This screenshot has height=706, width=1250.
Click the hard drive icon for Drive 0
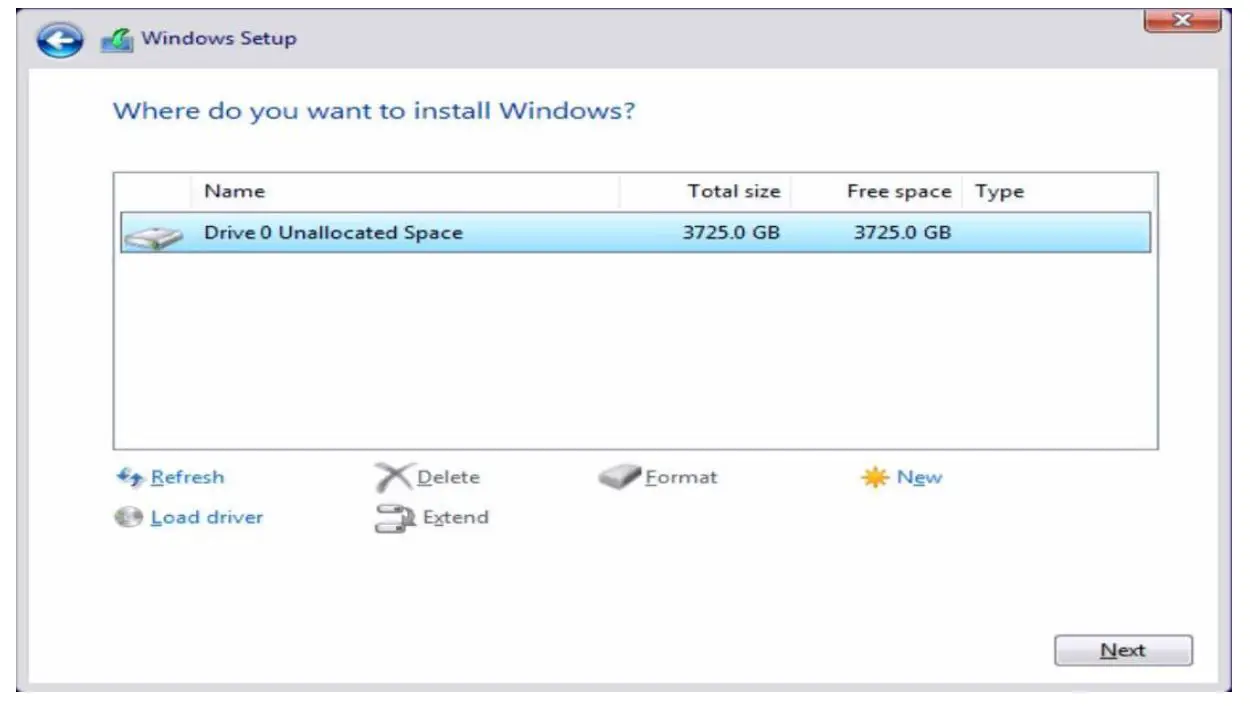(153, 236)
